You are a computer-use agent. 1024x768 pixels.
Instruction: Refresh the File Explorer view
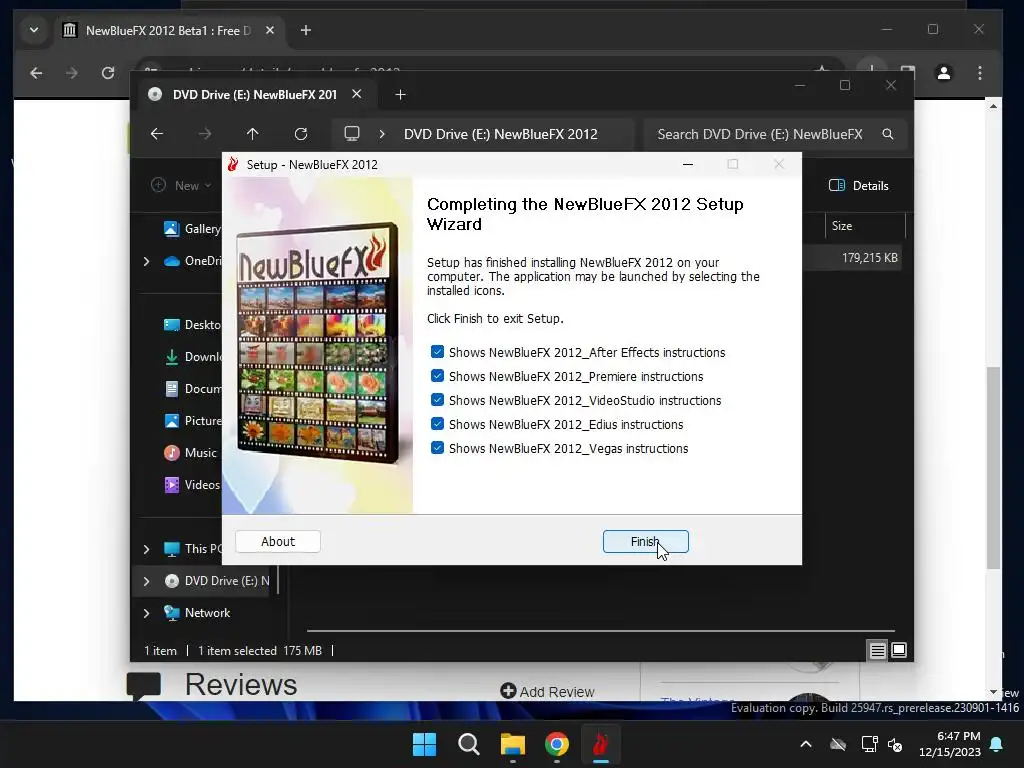coord(300,134)
